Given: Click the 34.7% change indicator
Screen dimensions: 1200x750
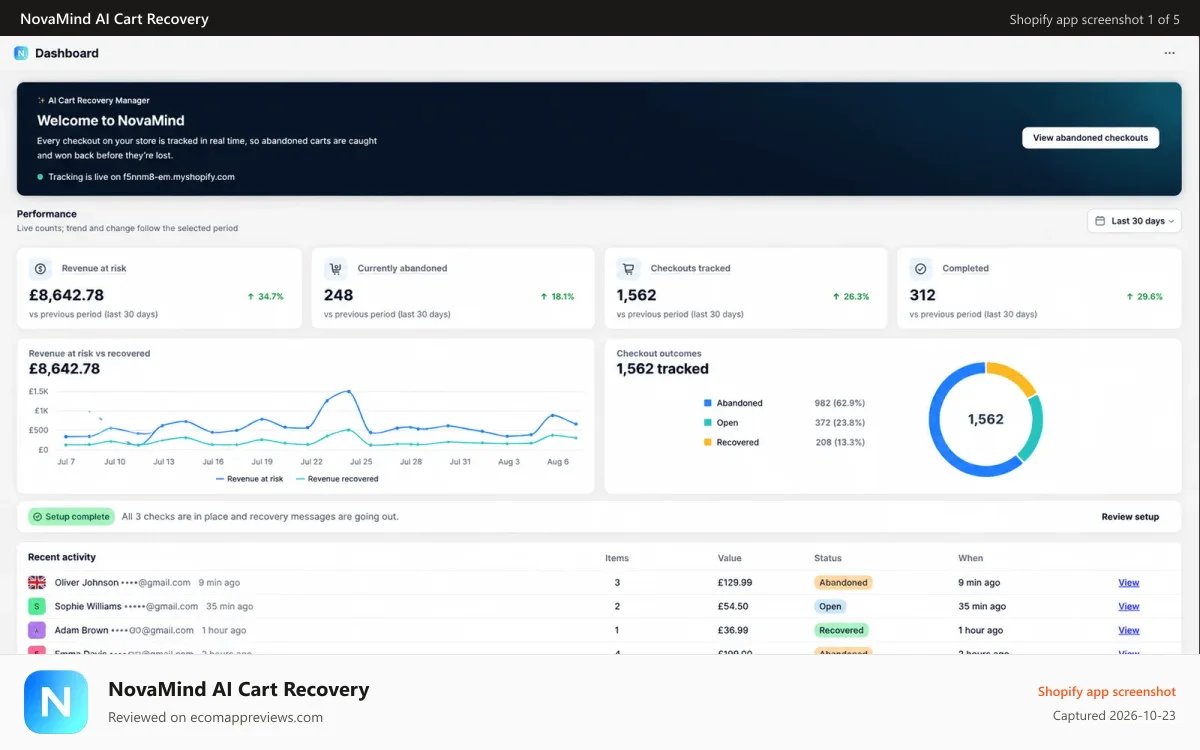Looking at the screenshot, I should click(265, 296).
